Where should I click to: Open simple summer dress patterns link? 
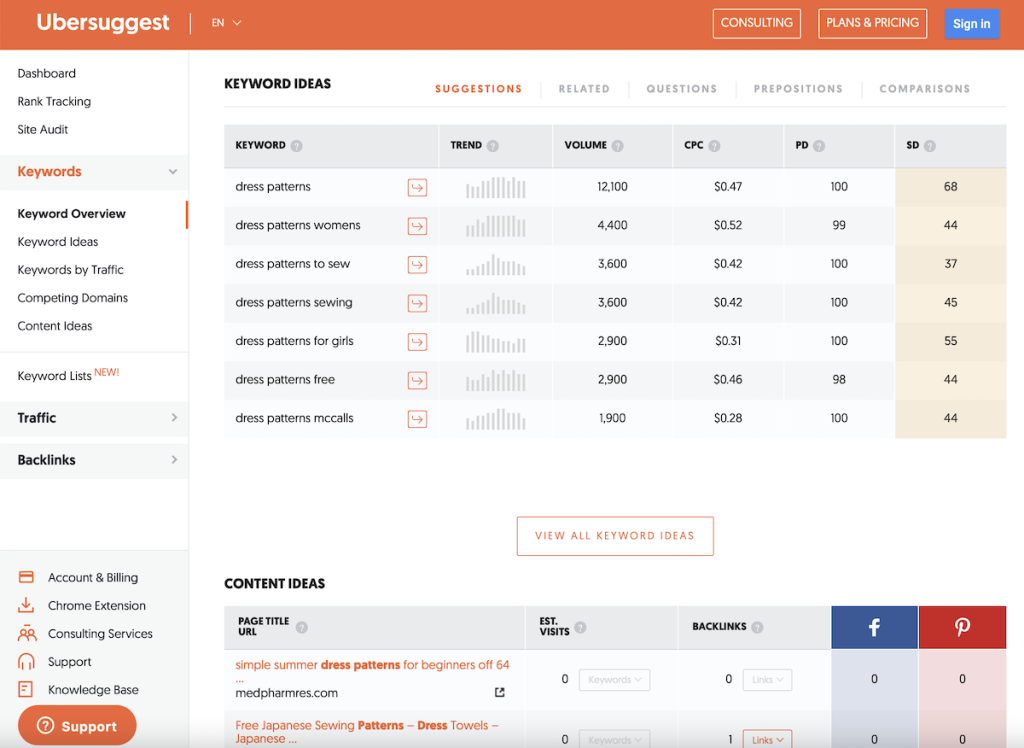click(372, 665)
